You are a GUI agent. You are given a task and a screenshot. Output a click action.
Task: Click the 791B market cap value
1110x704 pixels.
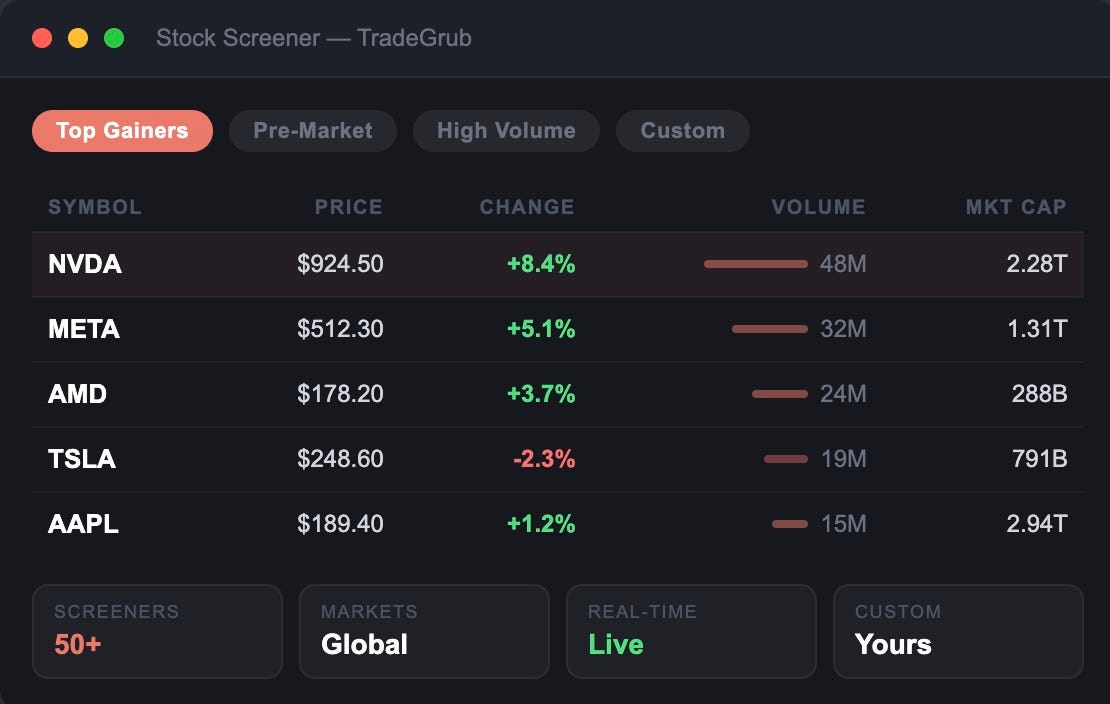(1039, 459)
